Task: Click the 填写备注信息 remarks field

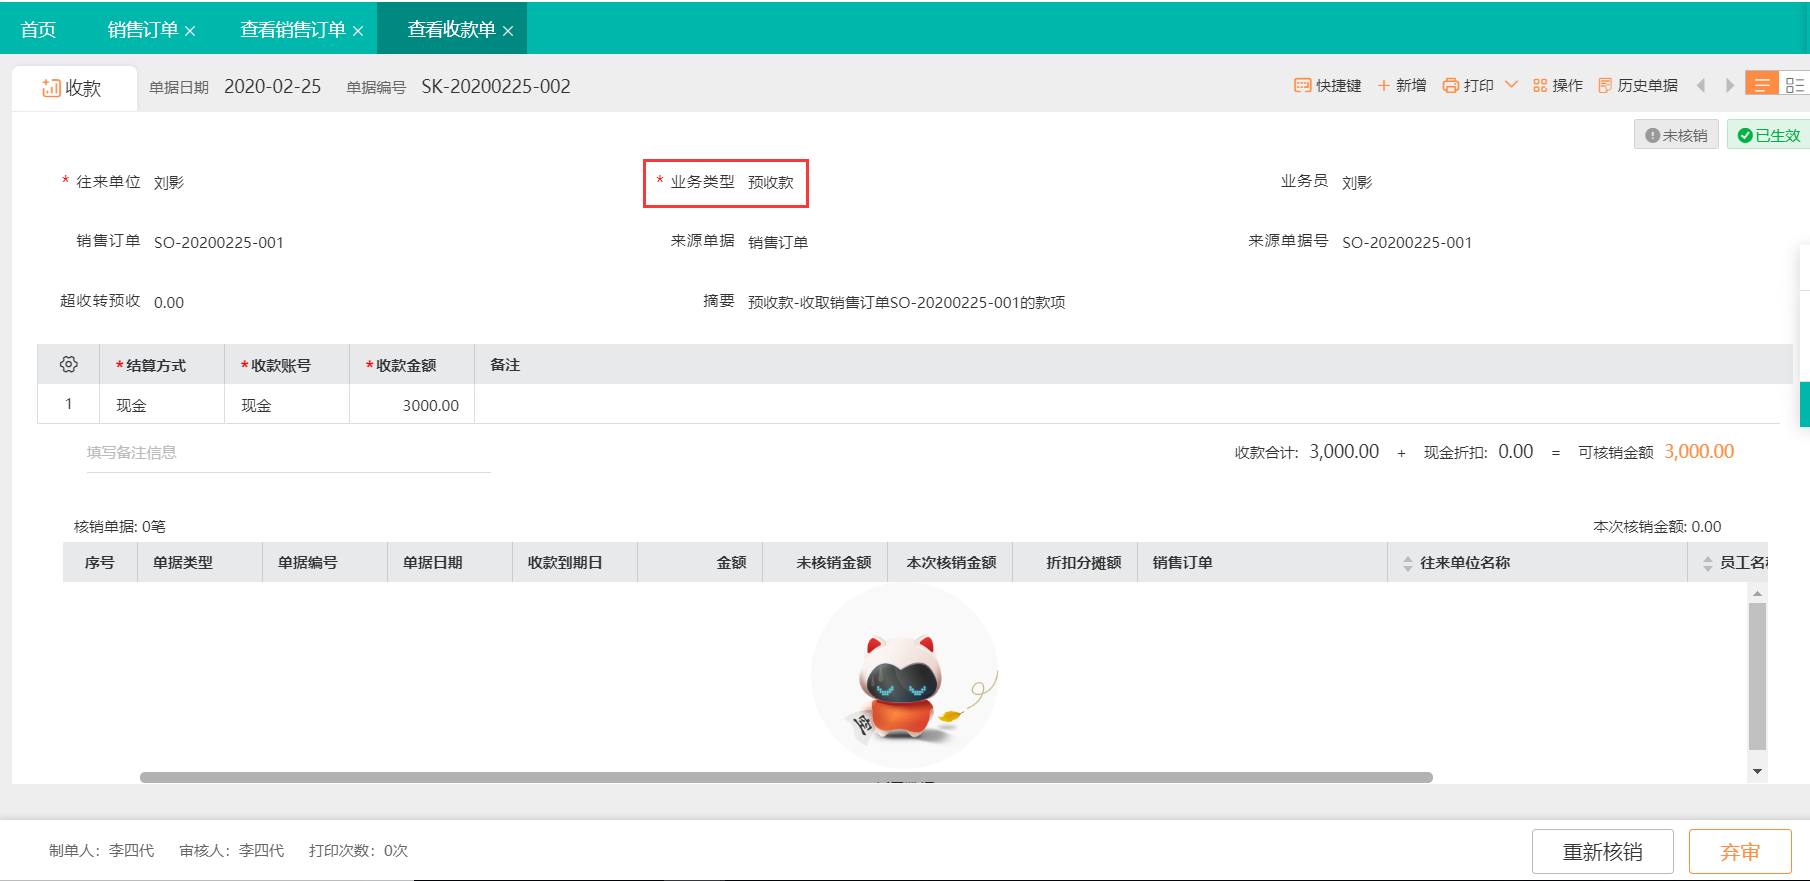Action: coord(288,453)
